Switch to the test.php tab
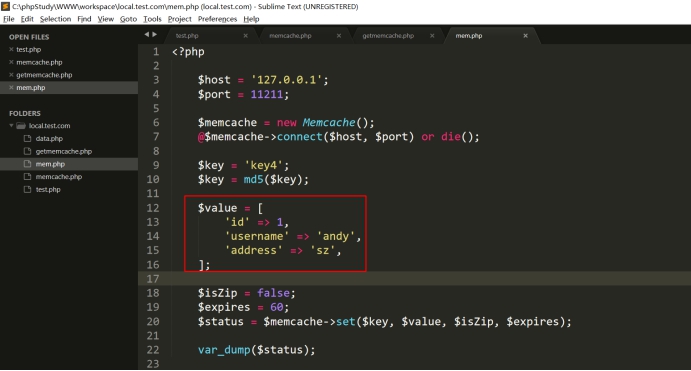Screen dimensions: 691x371 point(187,36)
